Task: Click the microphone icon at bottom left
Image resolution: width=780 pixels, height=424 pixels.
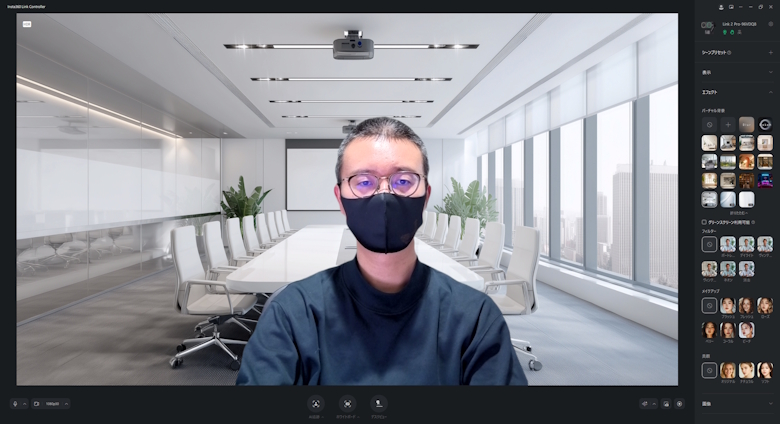Action: point(15,404)
